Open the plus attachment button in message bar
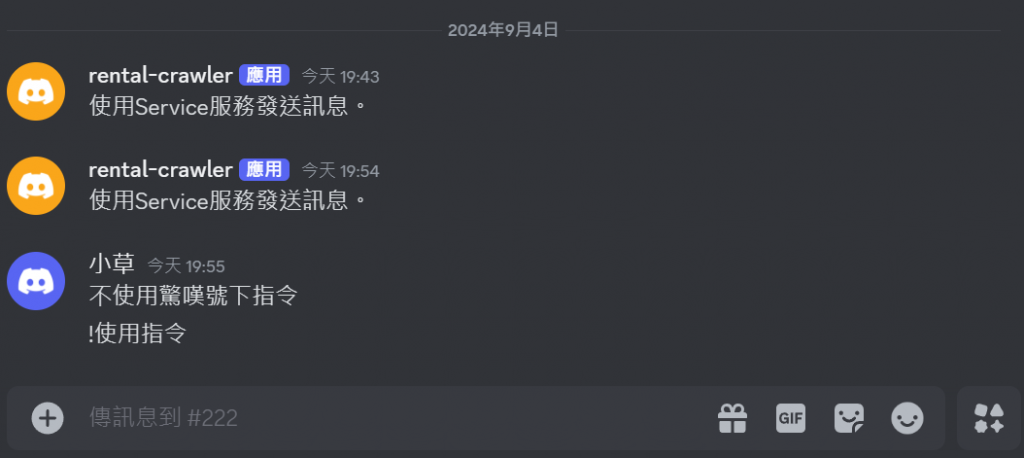Screen dimensions: 1024x458 point(48,418)
